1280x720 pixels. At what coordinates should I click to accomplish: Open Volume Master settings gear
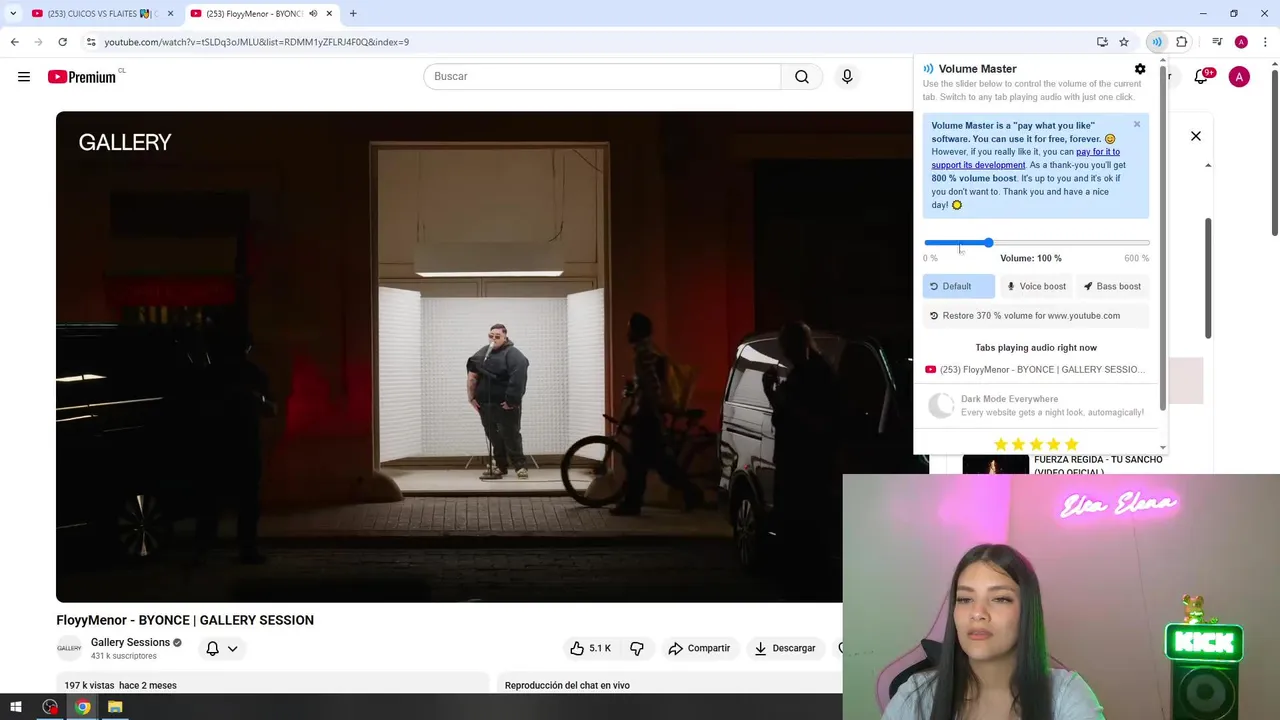coord(1140,69)
